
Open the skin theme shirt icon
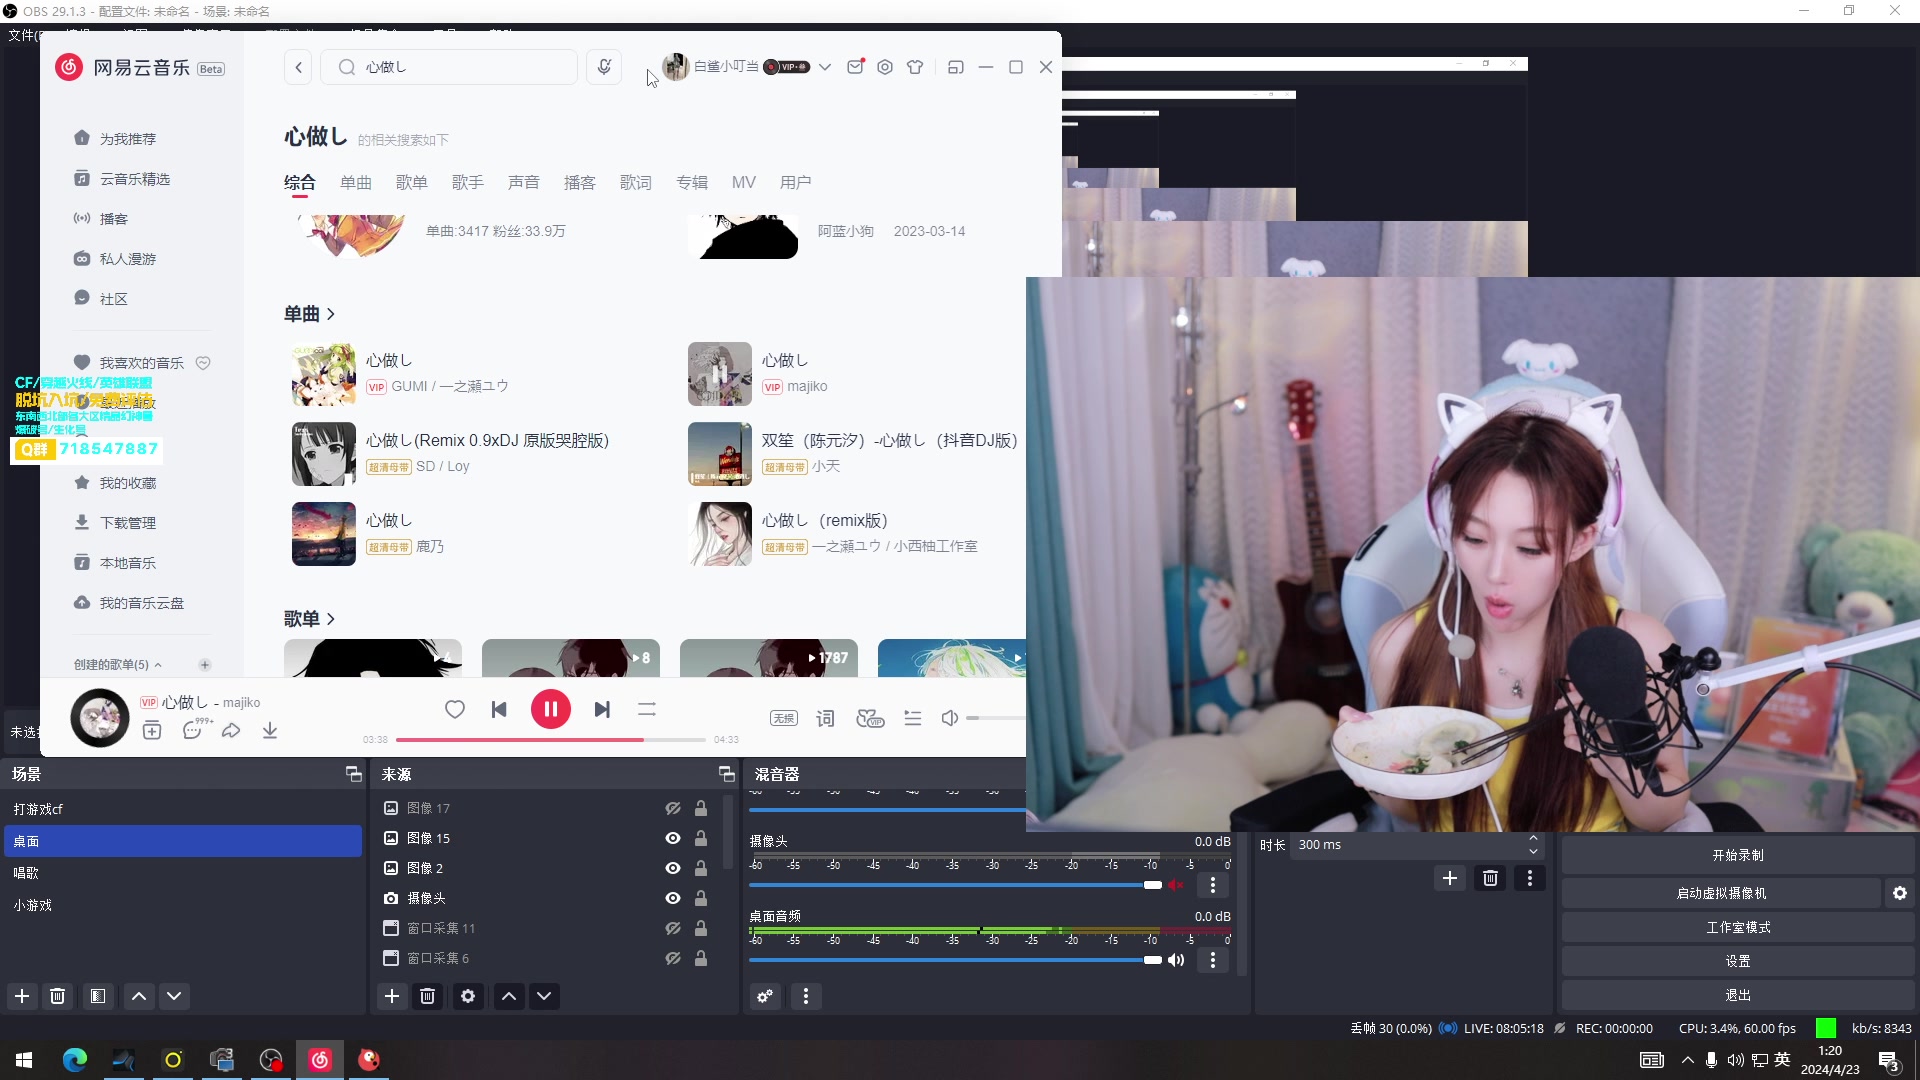915,67
